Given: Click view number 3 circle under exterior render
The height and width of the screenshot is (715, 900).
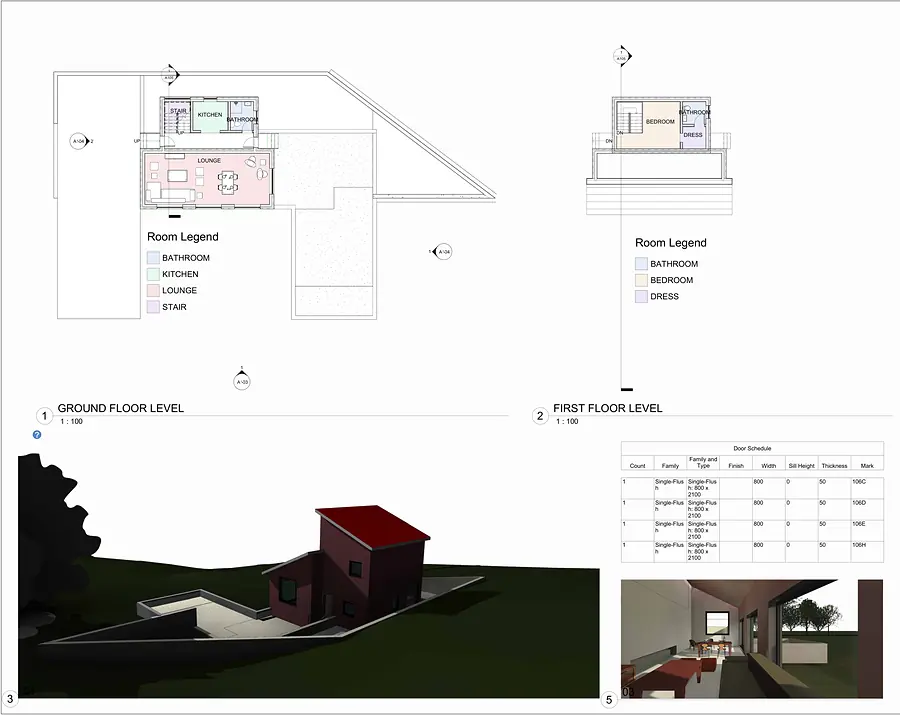Looking at the screenshot, I should click(x=10, y=699).
